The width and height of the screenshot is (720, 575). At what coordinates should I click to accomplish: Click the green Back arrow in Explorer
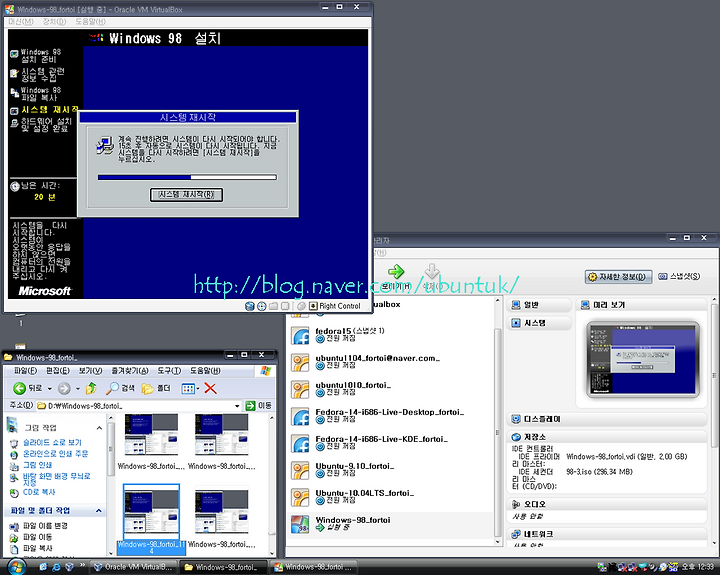coord(19,389)
